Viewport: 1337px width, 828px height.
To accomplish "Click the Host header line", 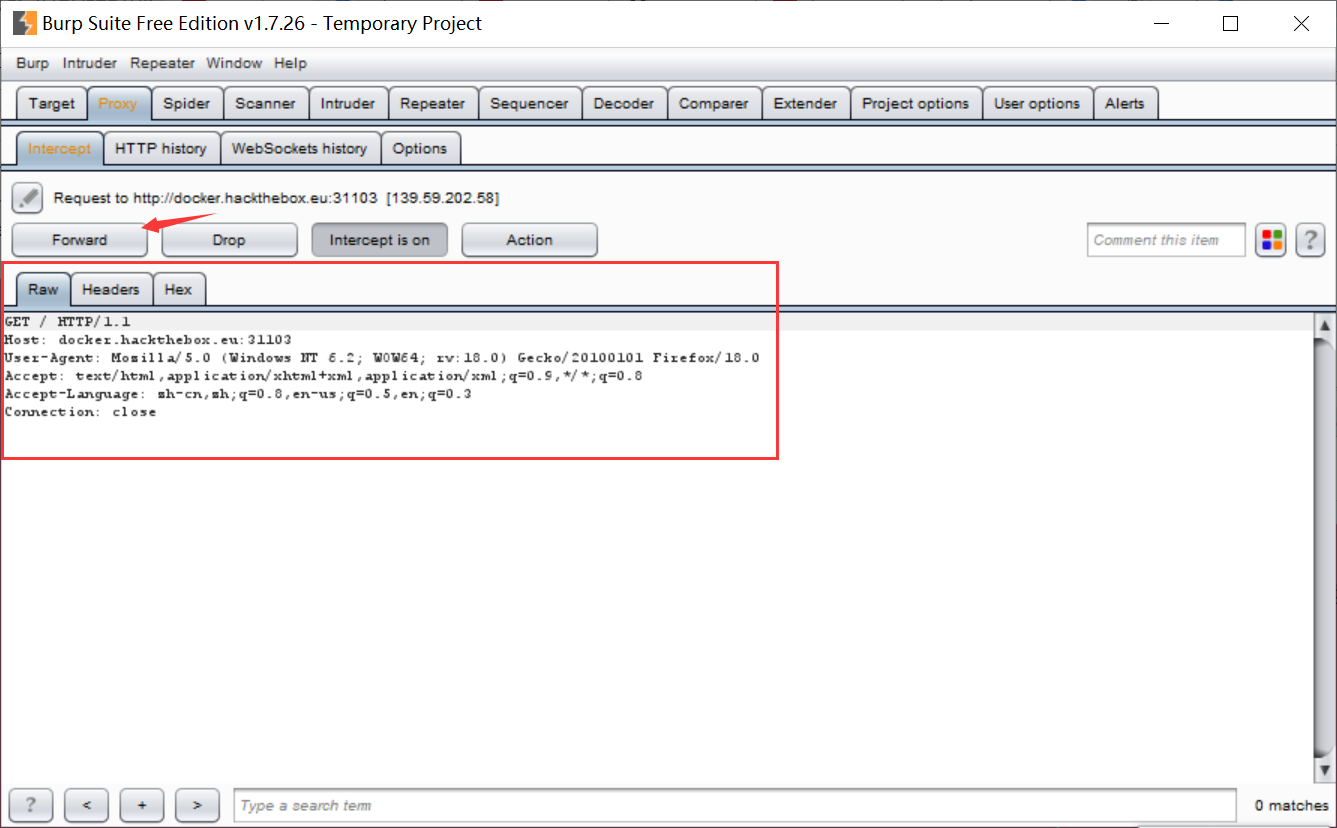I will coord(148,340).
